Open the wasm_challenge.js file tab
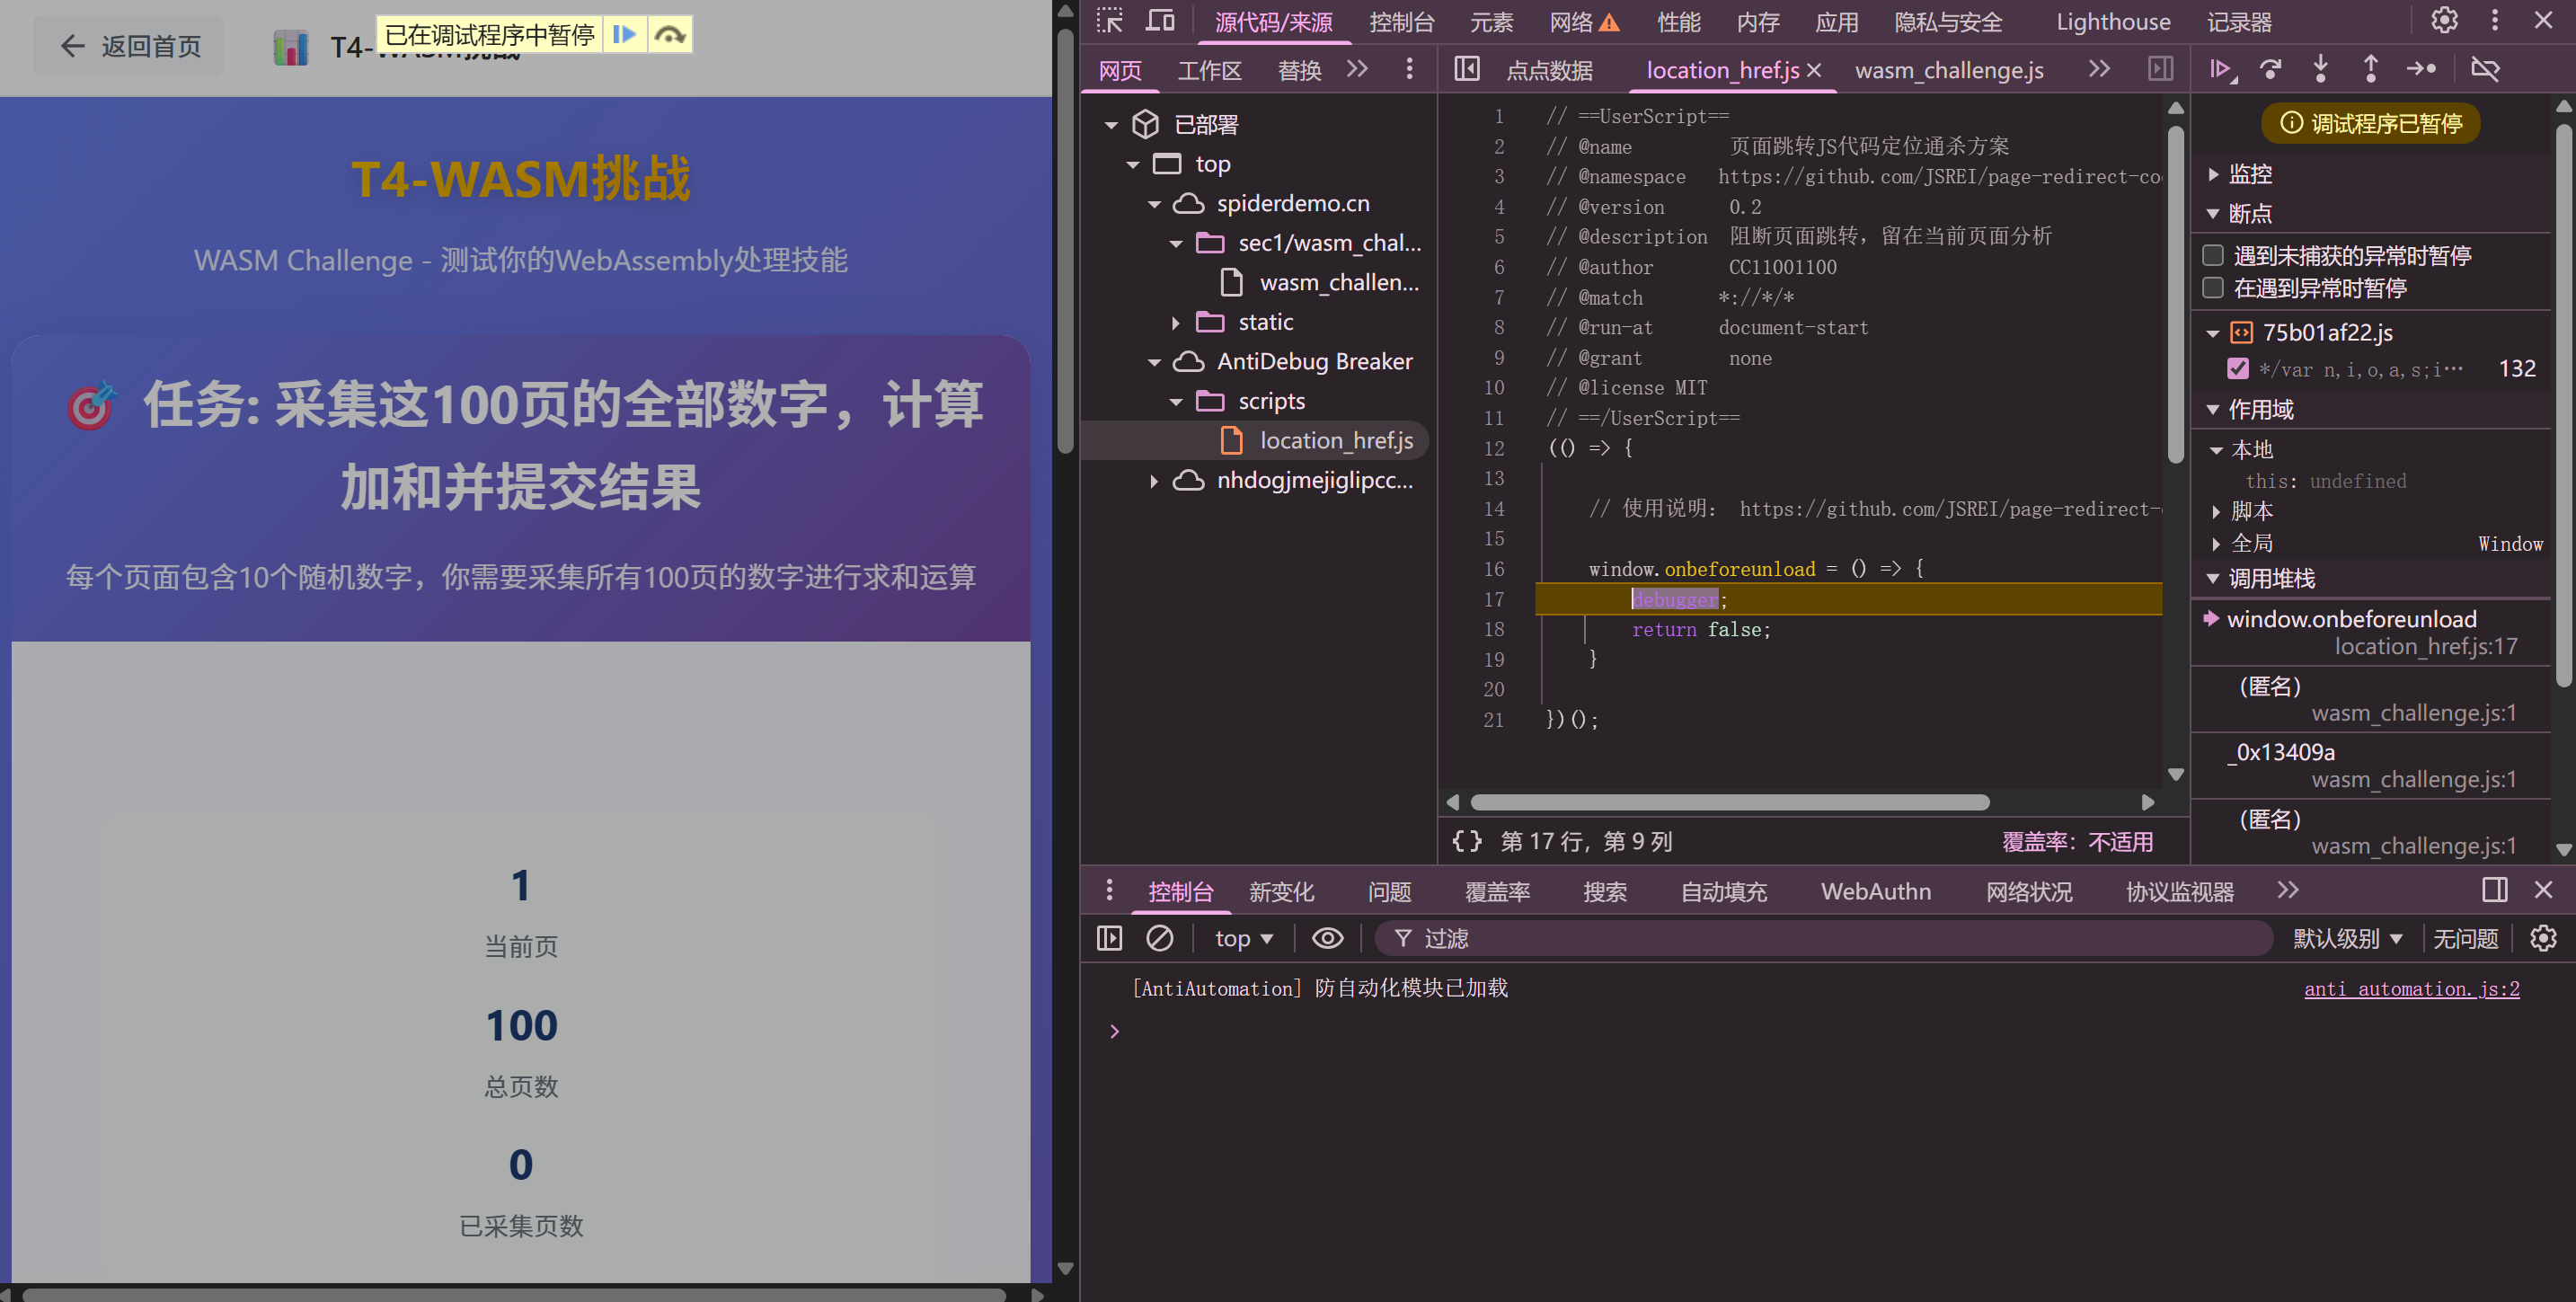 click(1948, 70)
